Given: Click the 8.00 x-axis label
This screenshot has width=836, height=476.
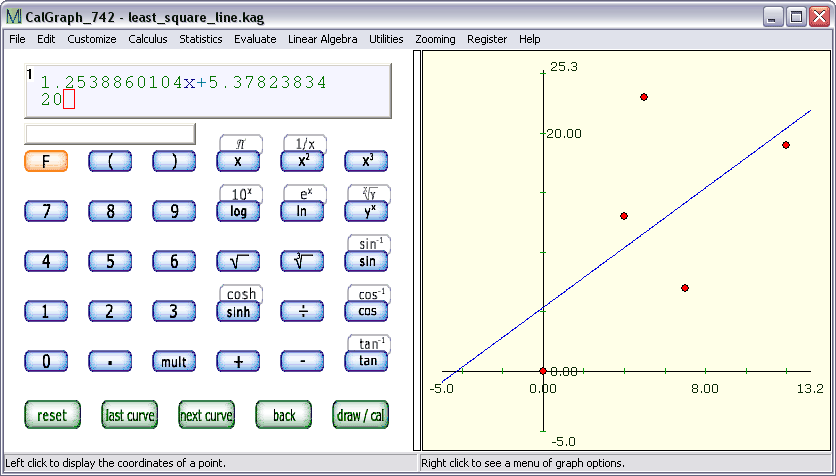Looking at the screenshot, I should [705, 389].
